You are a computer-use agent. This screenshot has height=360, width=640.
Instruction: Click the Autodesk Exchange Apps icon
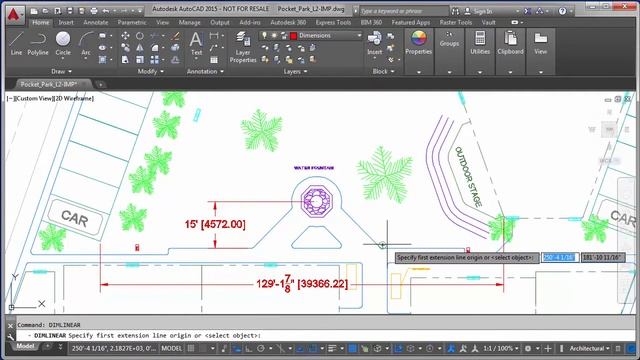pos(527,11)
